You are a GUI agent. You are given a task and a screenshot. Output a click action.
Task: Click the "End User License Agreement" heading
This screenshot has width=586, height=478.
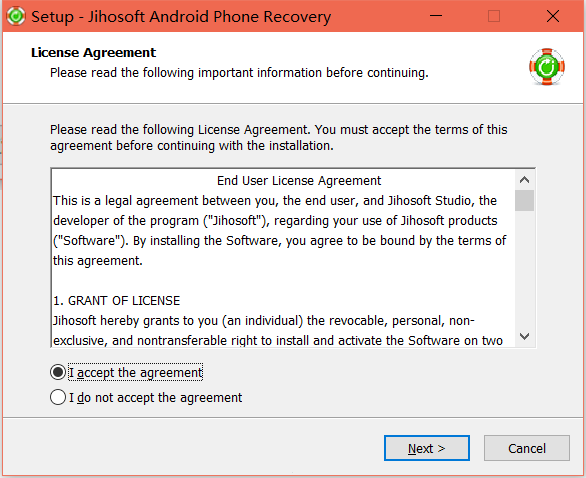pyautogui.click(x=299, y=181)
